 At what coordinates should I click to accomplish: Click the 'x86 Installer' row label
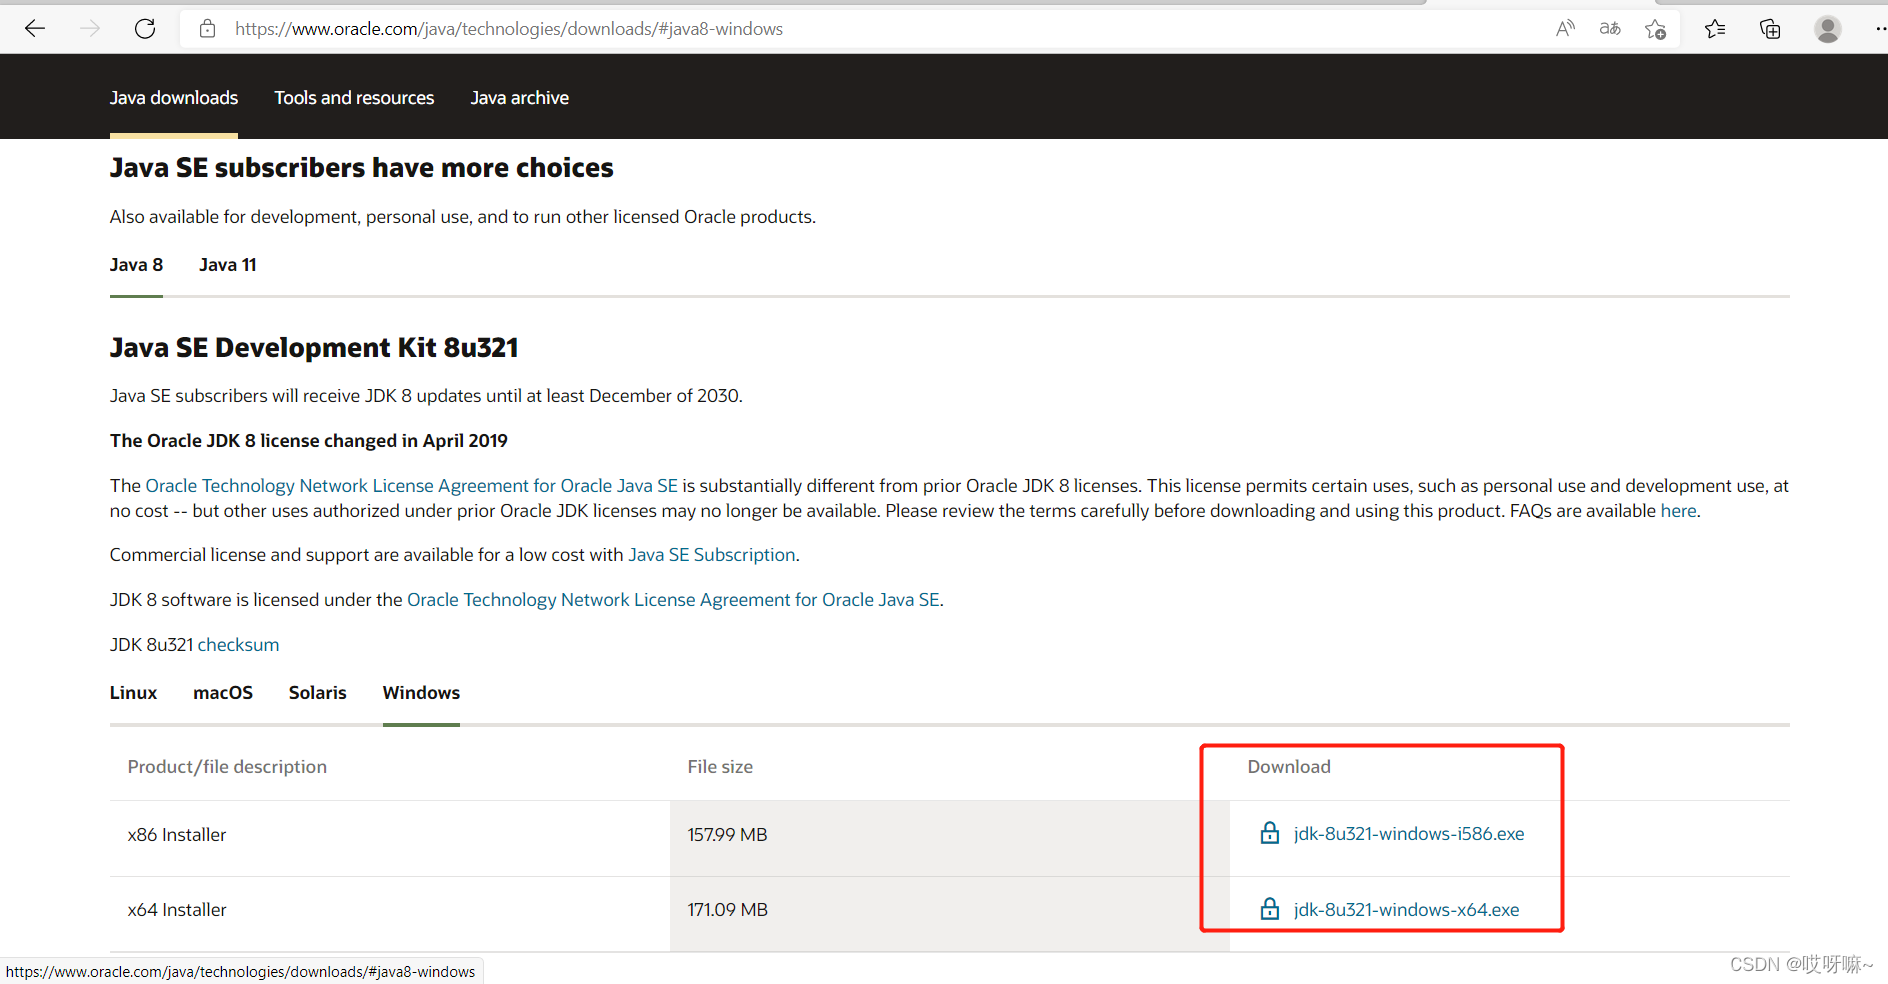(x=177, y=835)
